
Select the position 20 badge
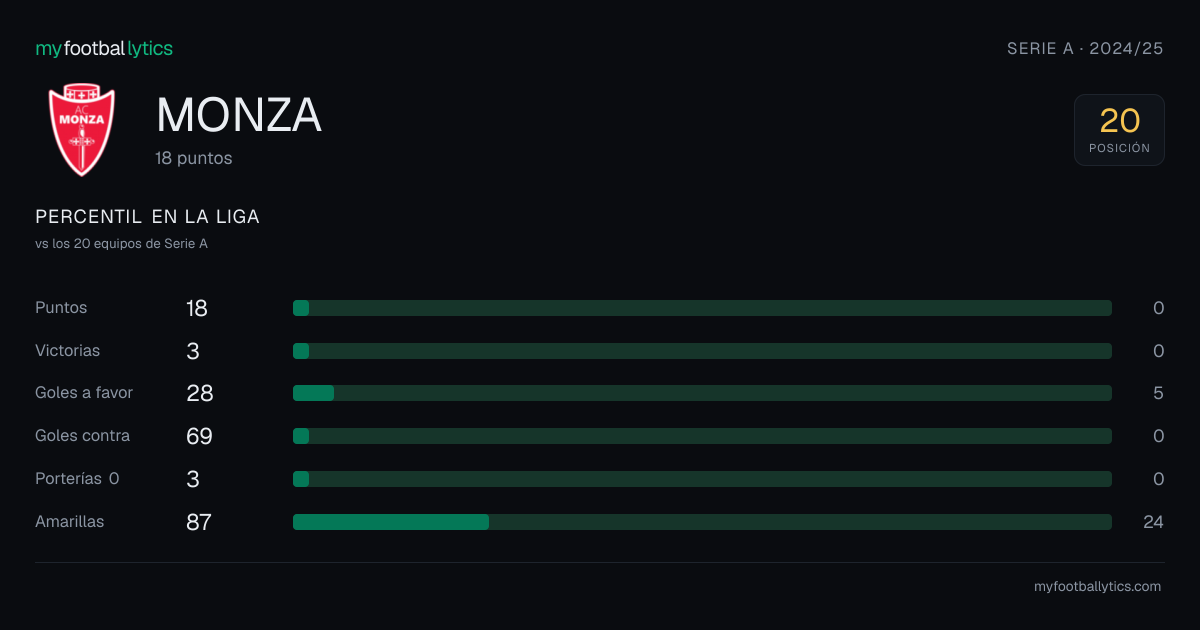point(1119,130)
